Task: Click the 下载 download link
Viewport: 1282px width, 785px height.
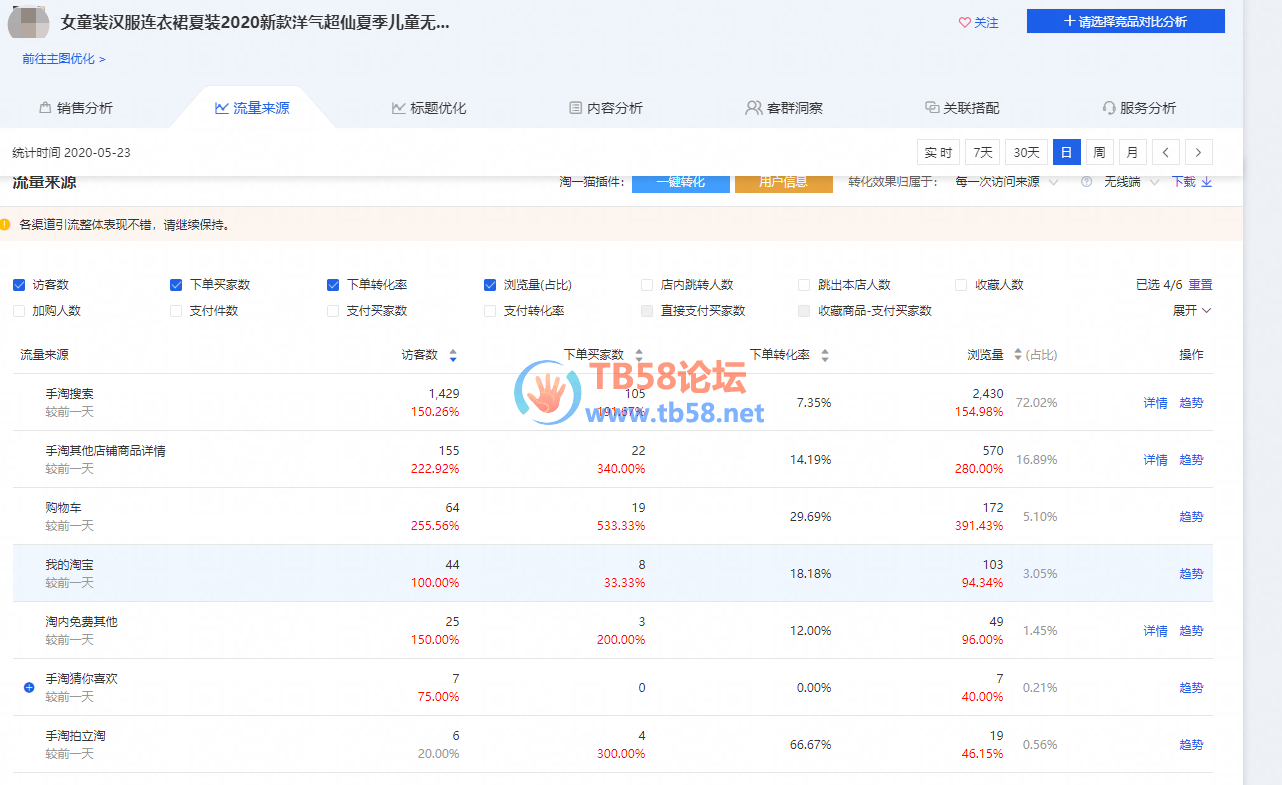Action: coord(1184,182)
